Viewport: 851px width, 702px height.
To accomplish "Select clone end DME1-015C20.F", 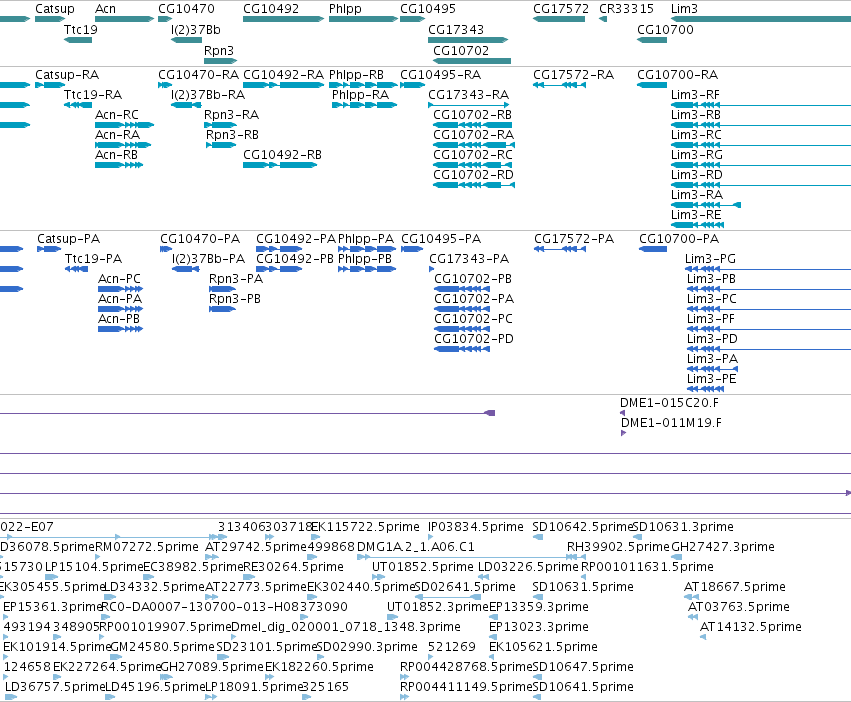I will pyautogui.click(x=623, y=413).
